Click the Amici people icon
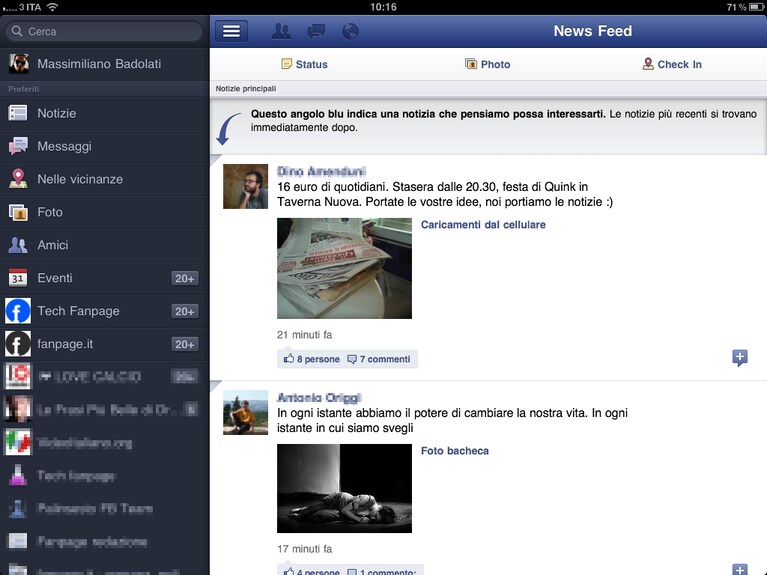This screenshot has width=767, height=575. point(18,245)
